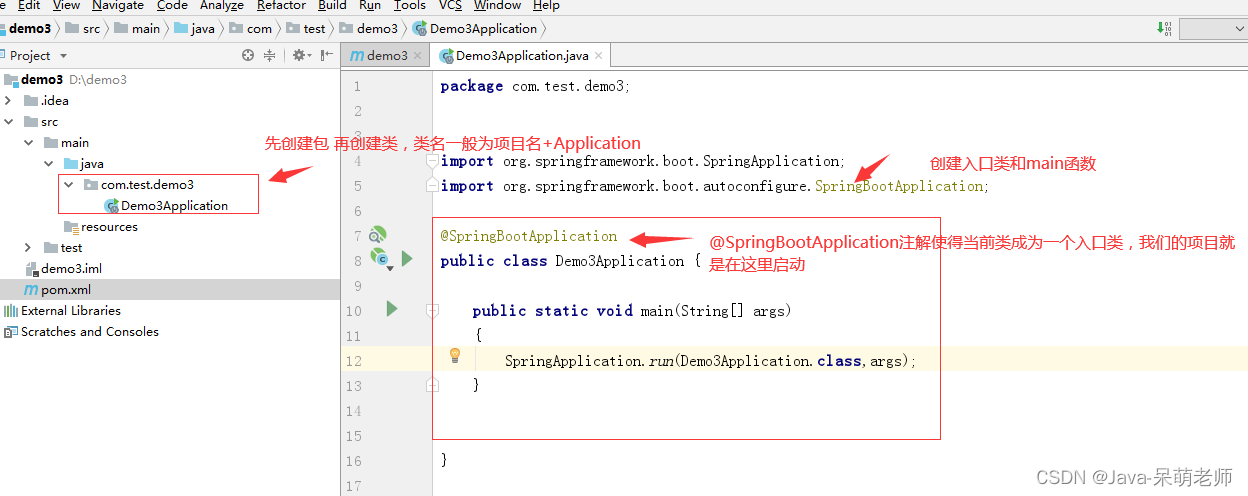This screenshot has width=1248, height=496.
Task: Open the run configuration dropdown at top right
Action: (1213, 28)
